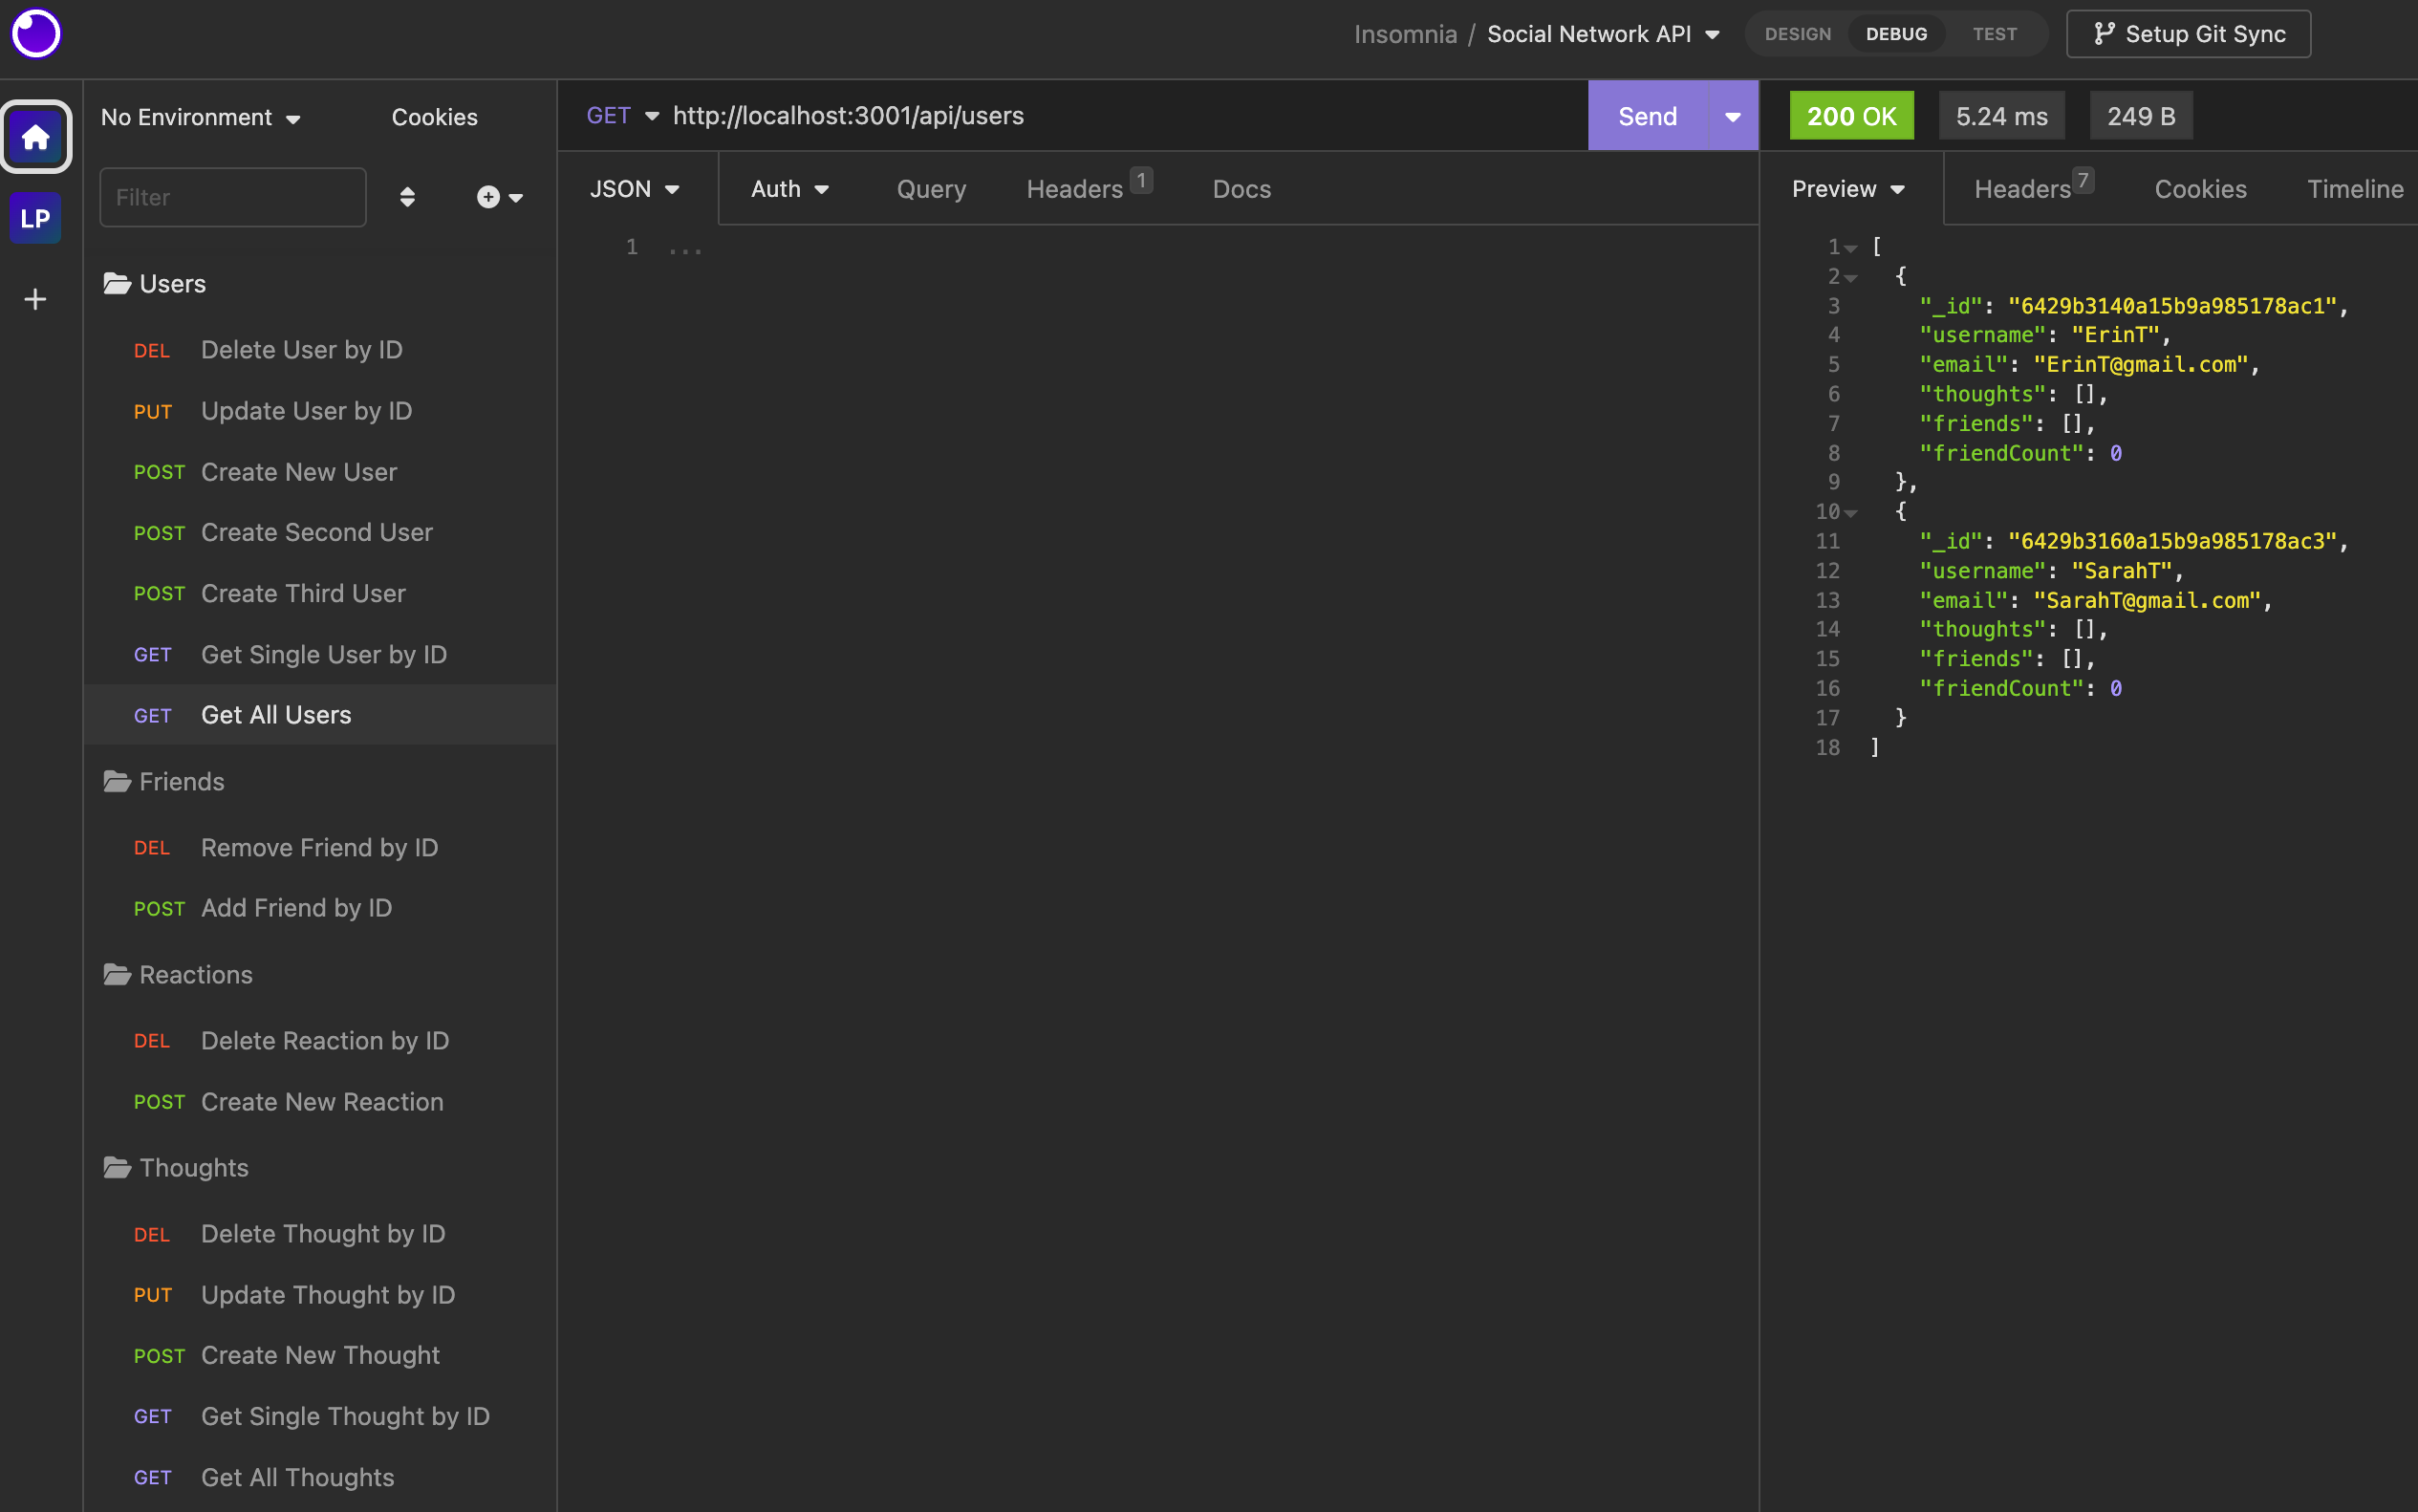The height and width of the screenshot is (1512, 2418).
Task: Click the Insomnia logo in top left corner
Action: pyautogui.click(x=36, y=33)
